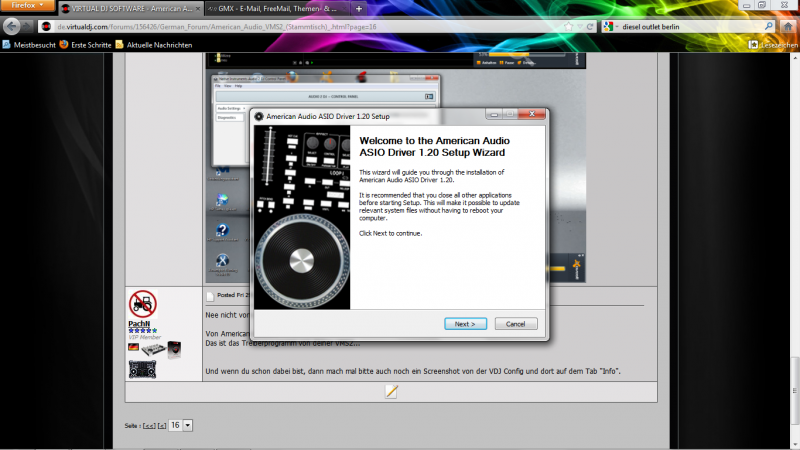Click the post document icon beside Posted Fri
Screen dimensions: 800x450
click(210, 296)
